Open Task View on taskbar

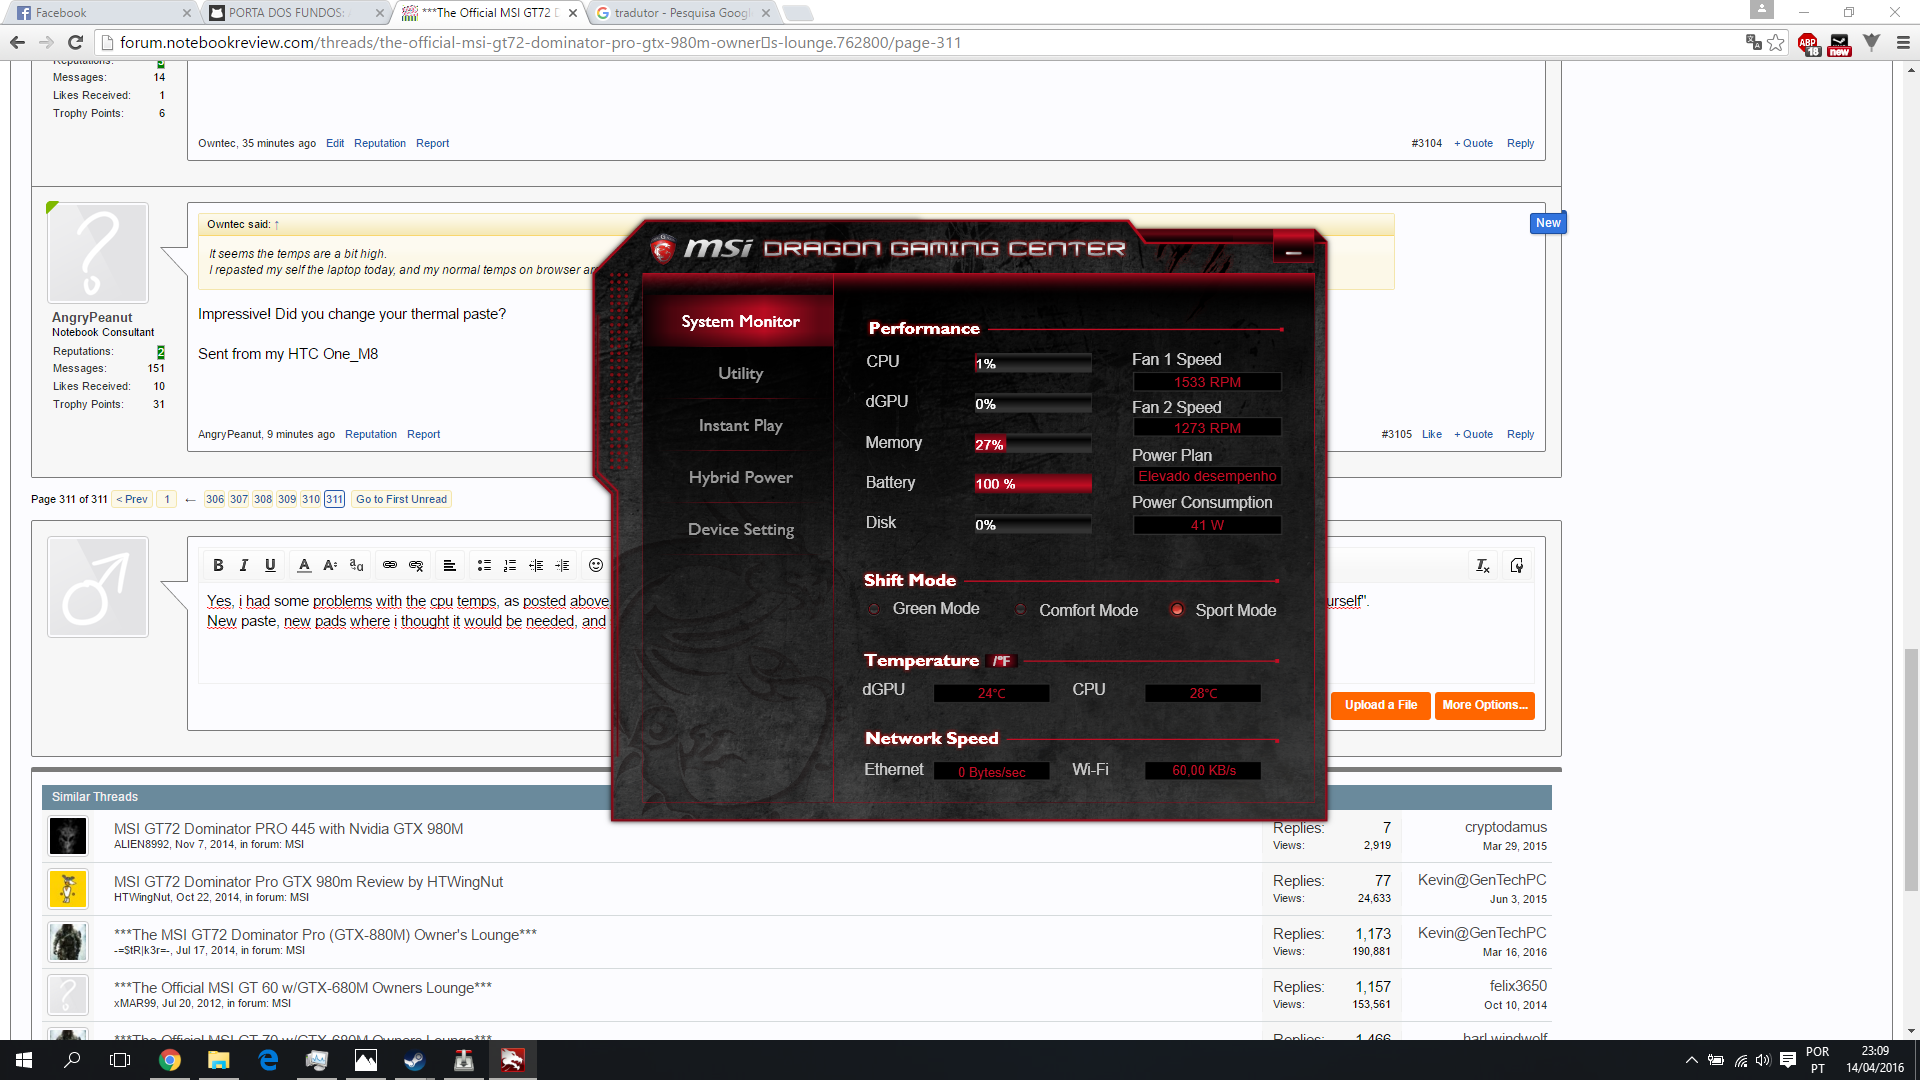click(120, 1060)
